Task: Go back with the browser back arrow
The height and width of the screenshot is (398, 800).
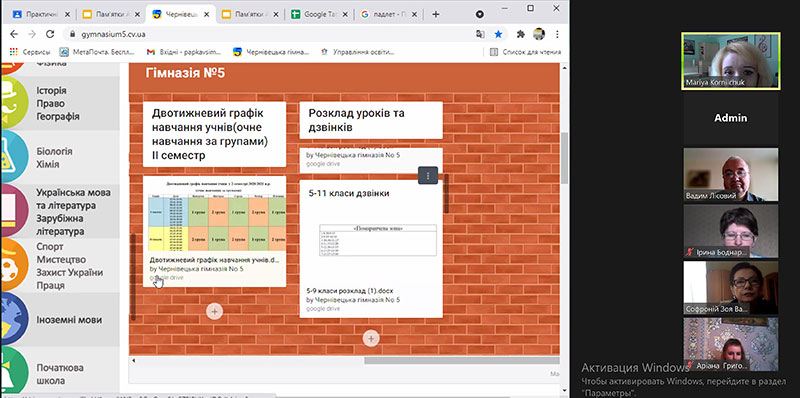Action: point(14,34)
